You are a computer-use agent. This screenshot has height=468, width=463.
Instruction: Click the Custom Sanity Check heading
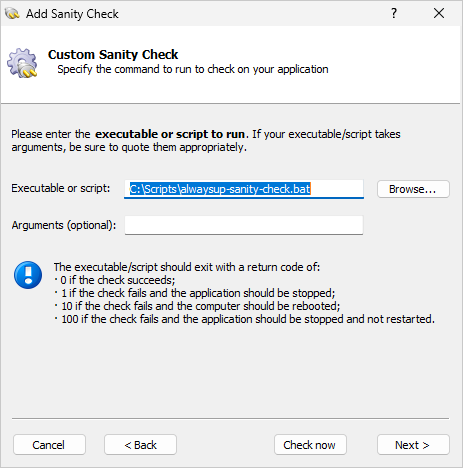(113, 55)
